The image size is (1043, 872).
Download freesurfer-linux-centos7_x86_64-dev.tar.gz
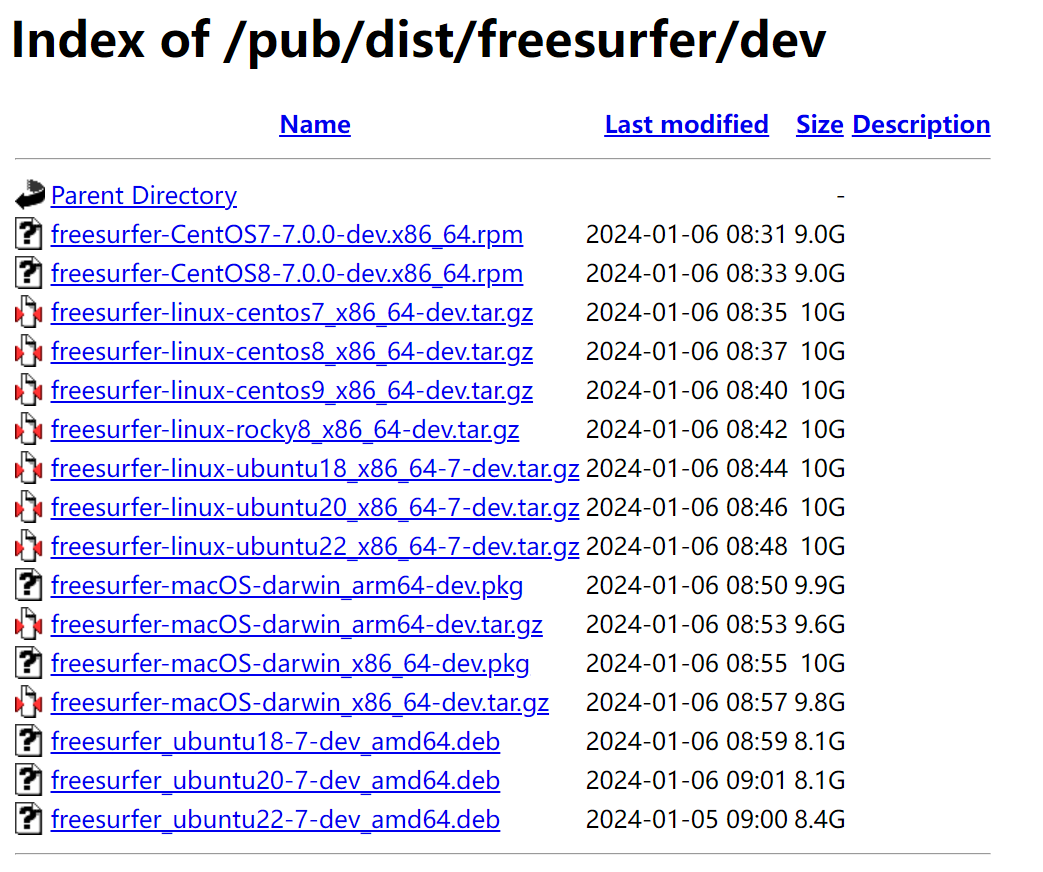coord(292,313)
